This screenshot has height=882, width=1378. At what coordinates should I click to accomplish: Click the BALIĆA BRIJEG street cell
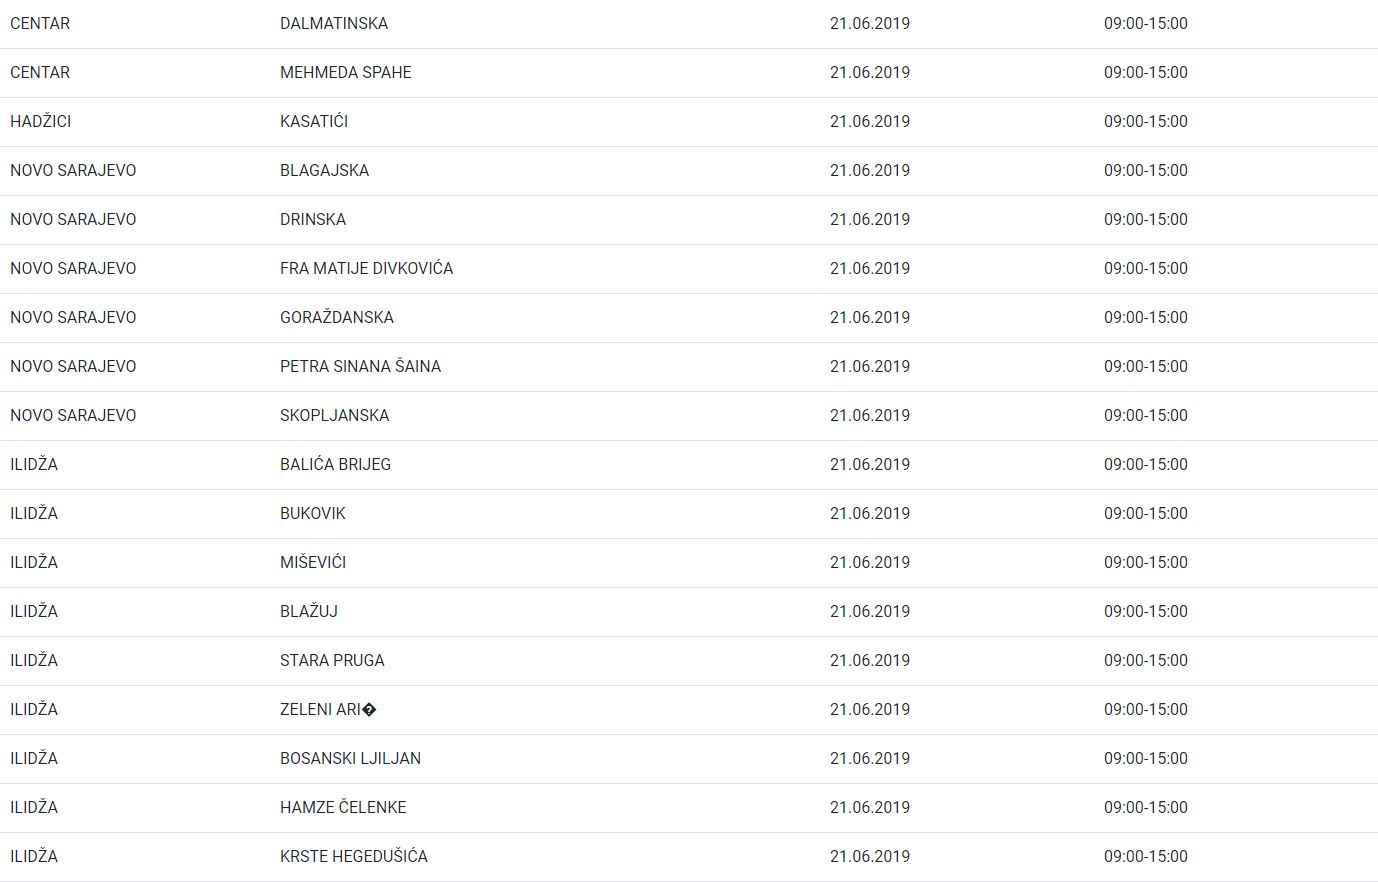[336, 464]
